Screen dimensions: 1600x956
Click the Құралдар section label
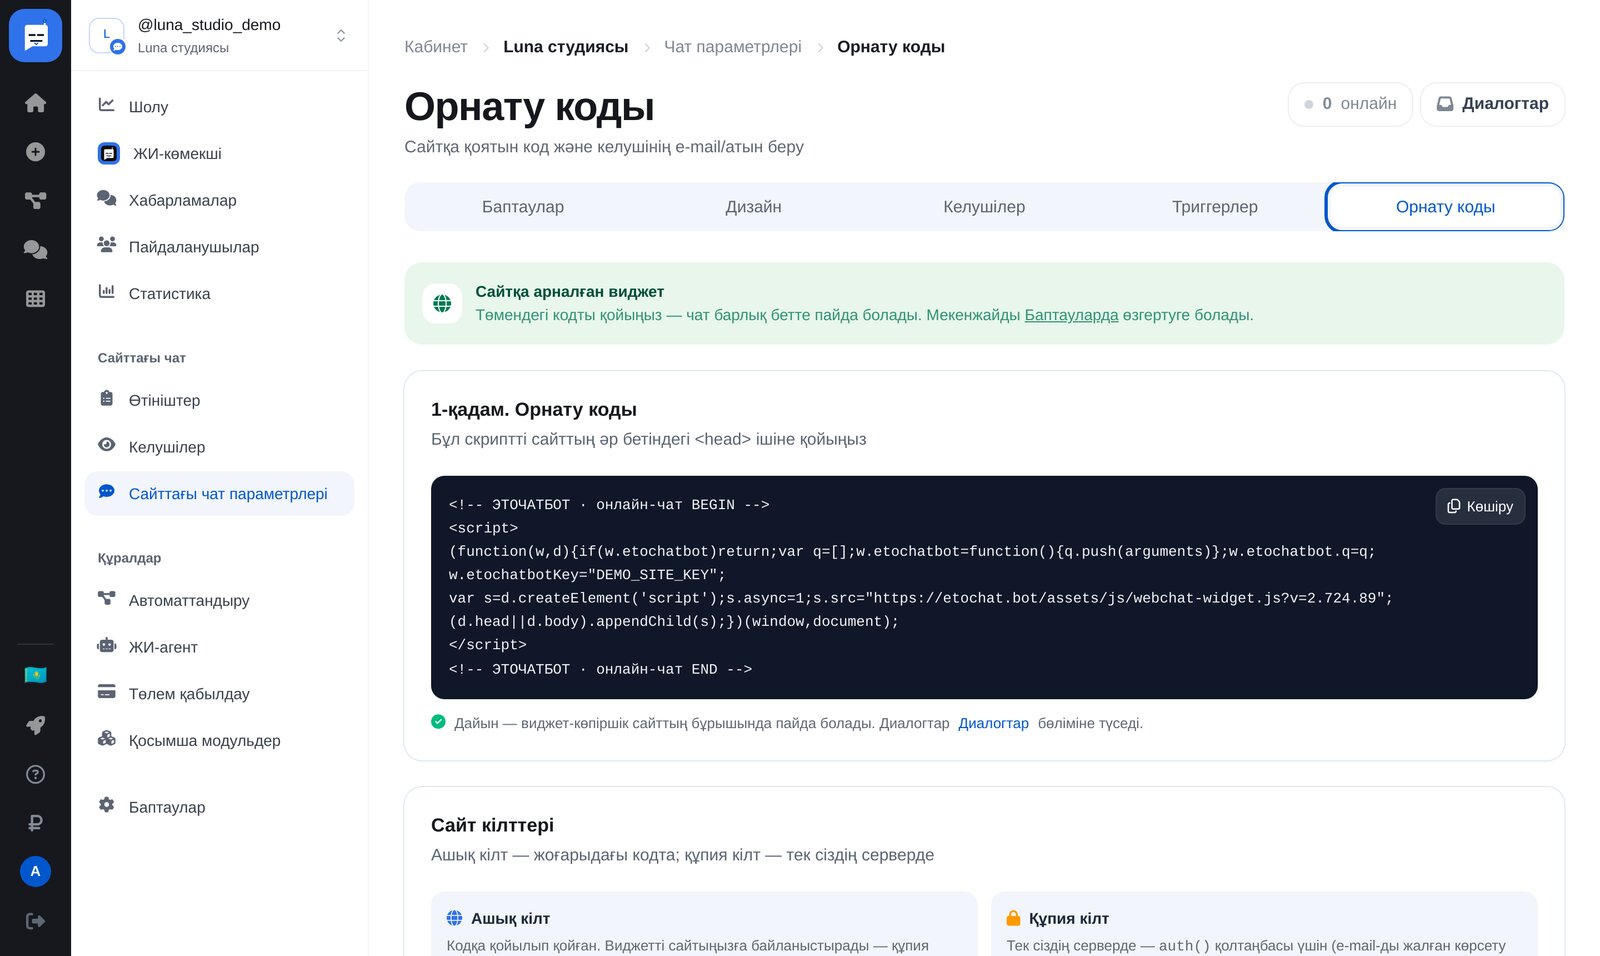click(x=129, y=558)
